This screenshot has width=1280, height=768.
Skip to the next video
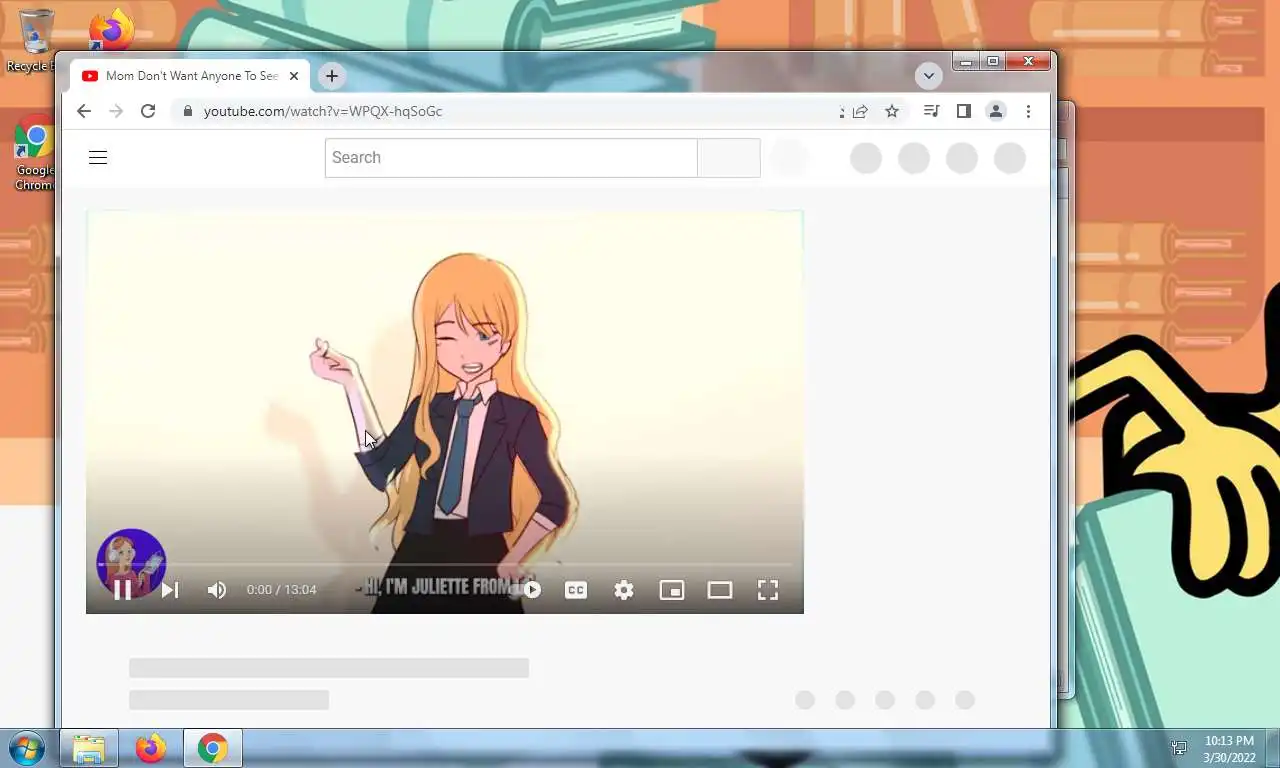170,590
